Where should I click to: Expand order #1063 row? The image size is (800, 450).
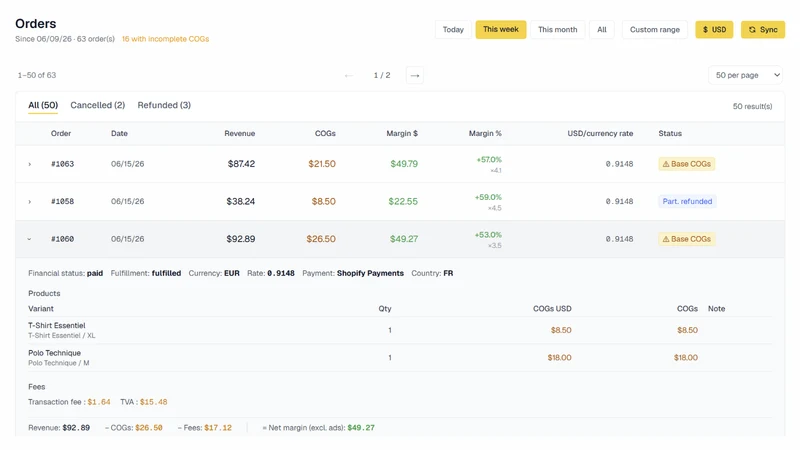[30, 164]
